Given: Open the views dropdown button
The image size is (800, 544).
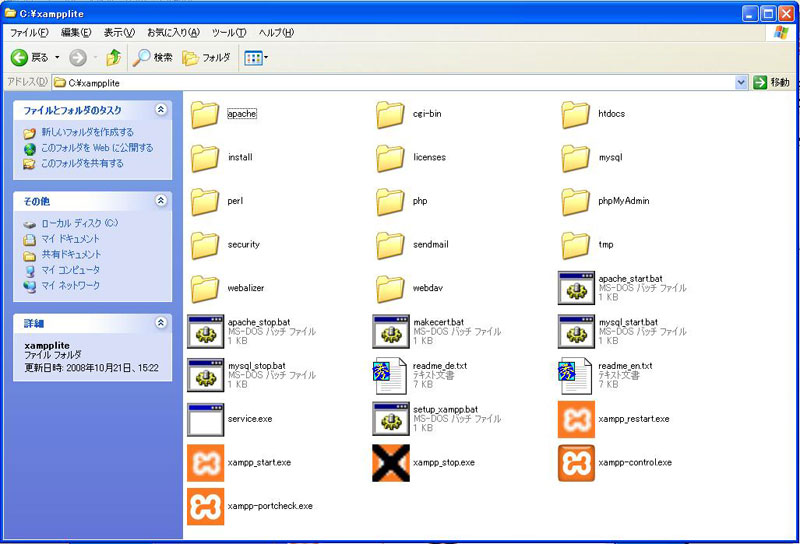Looking at the screenshot, I should pyautogui.click(x=256, y=58).
